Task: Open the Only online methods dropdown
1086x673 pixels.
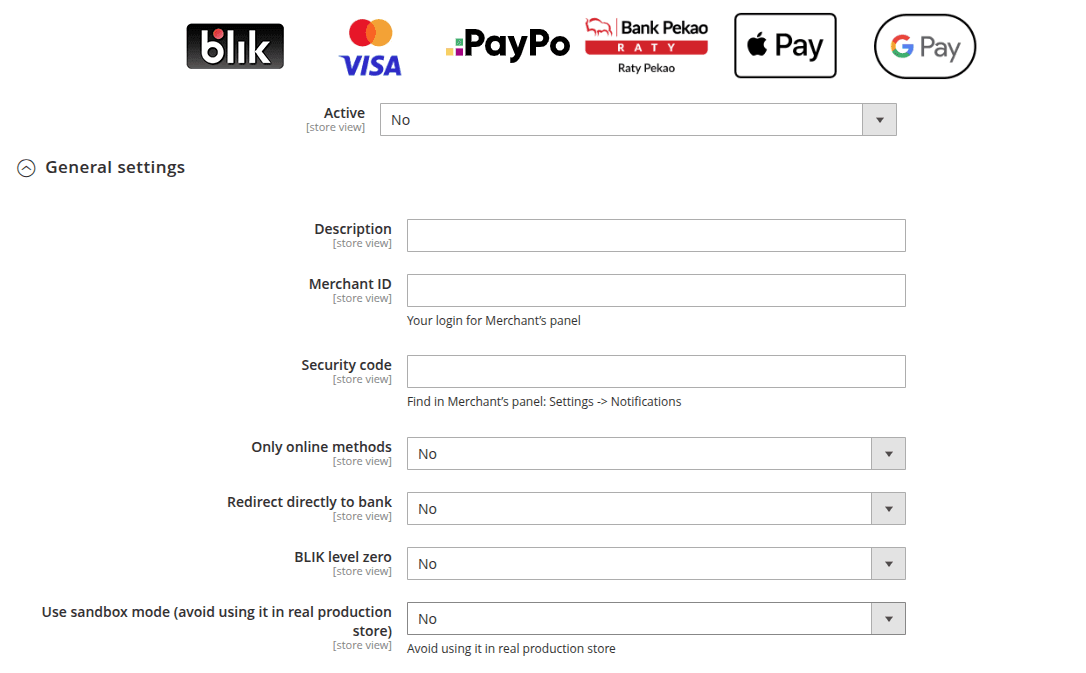Action: [639, 454]
